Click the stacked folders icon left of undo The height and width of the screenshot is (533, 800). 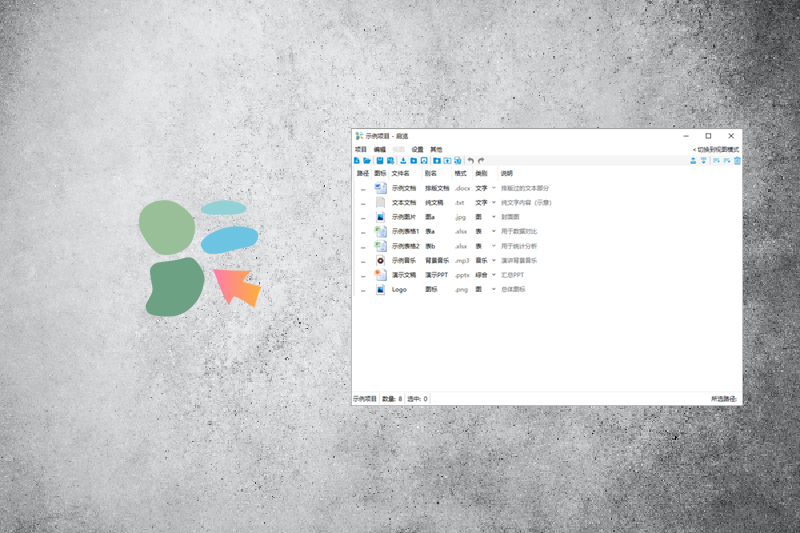coord(458,161)
